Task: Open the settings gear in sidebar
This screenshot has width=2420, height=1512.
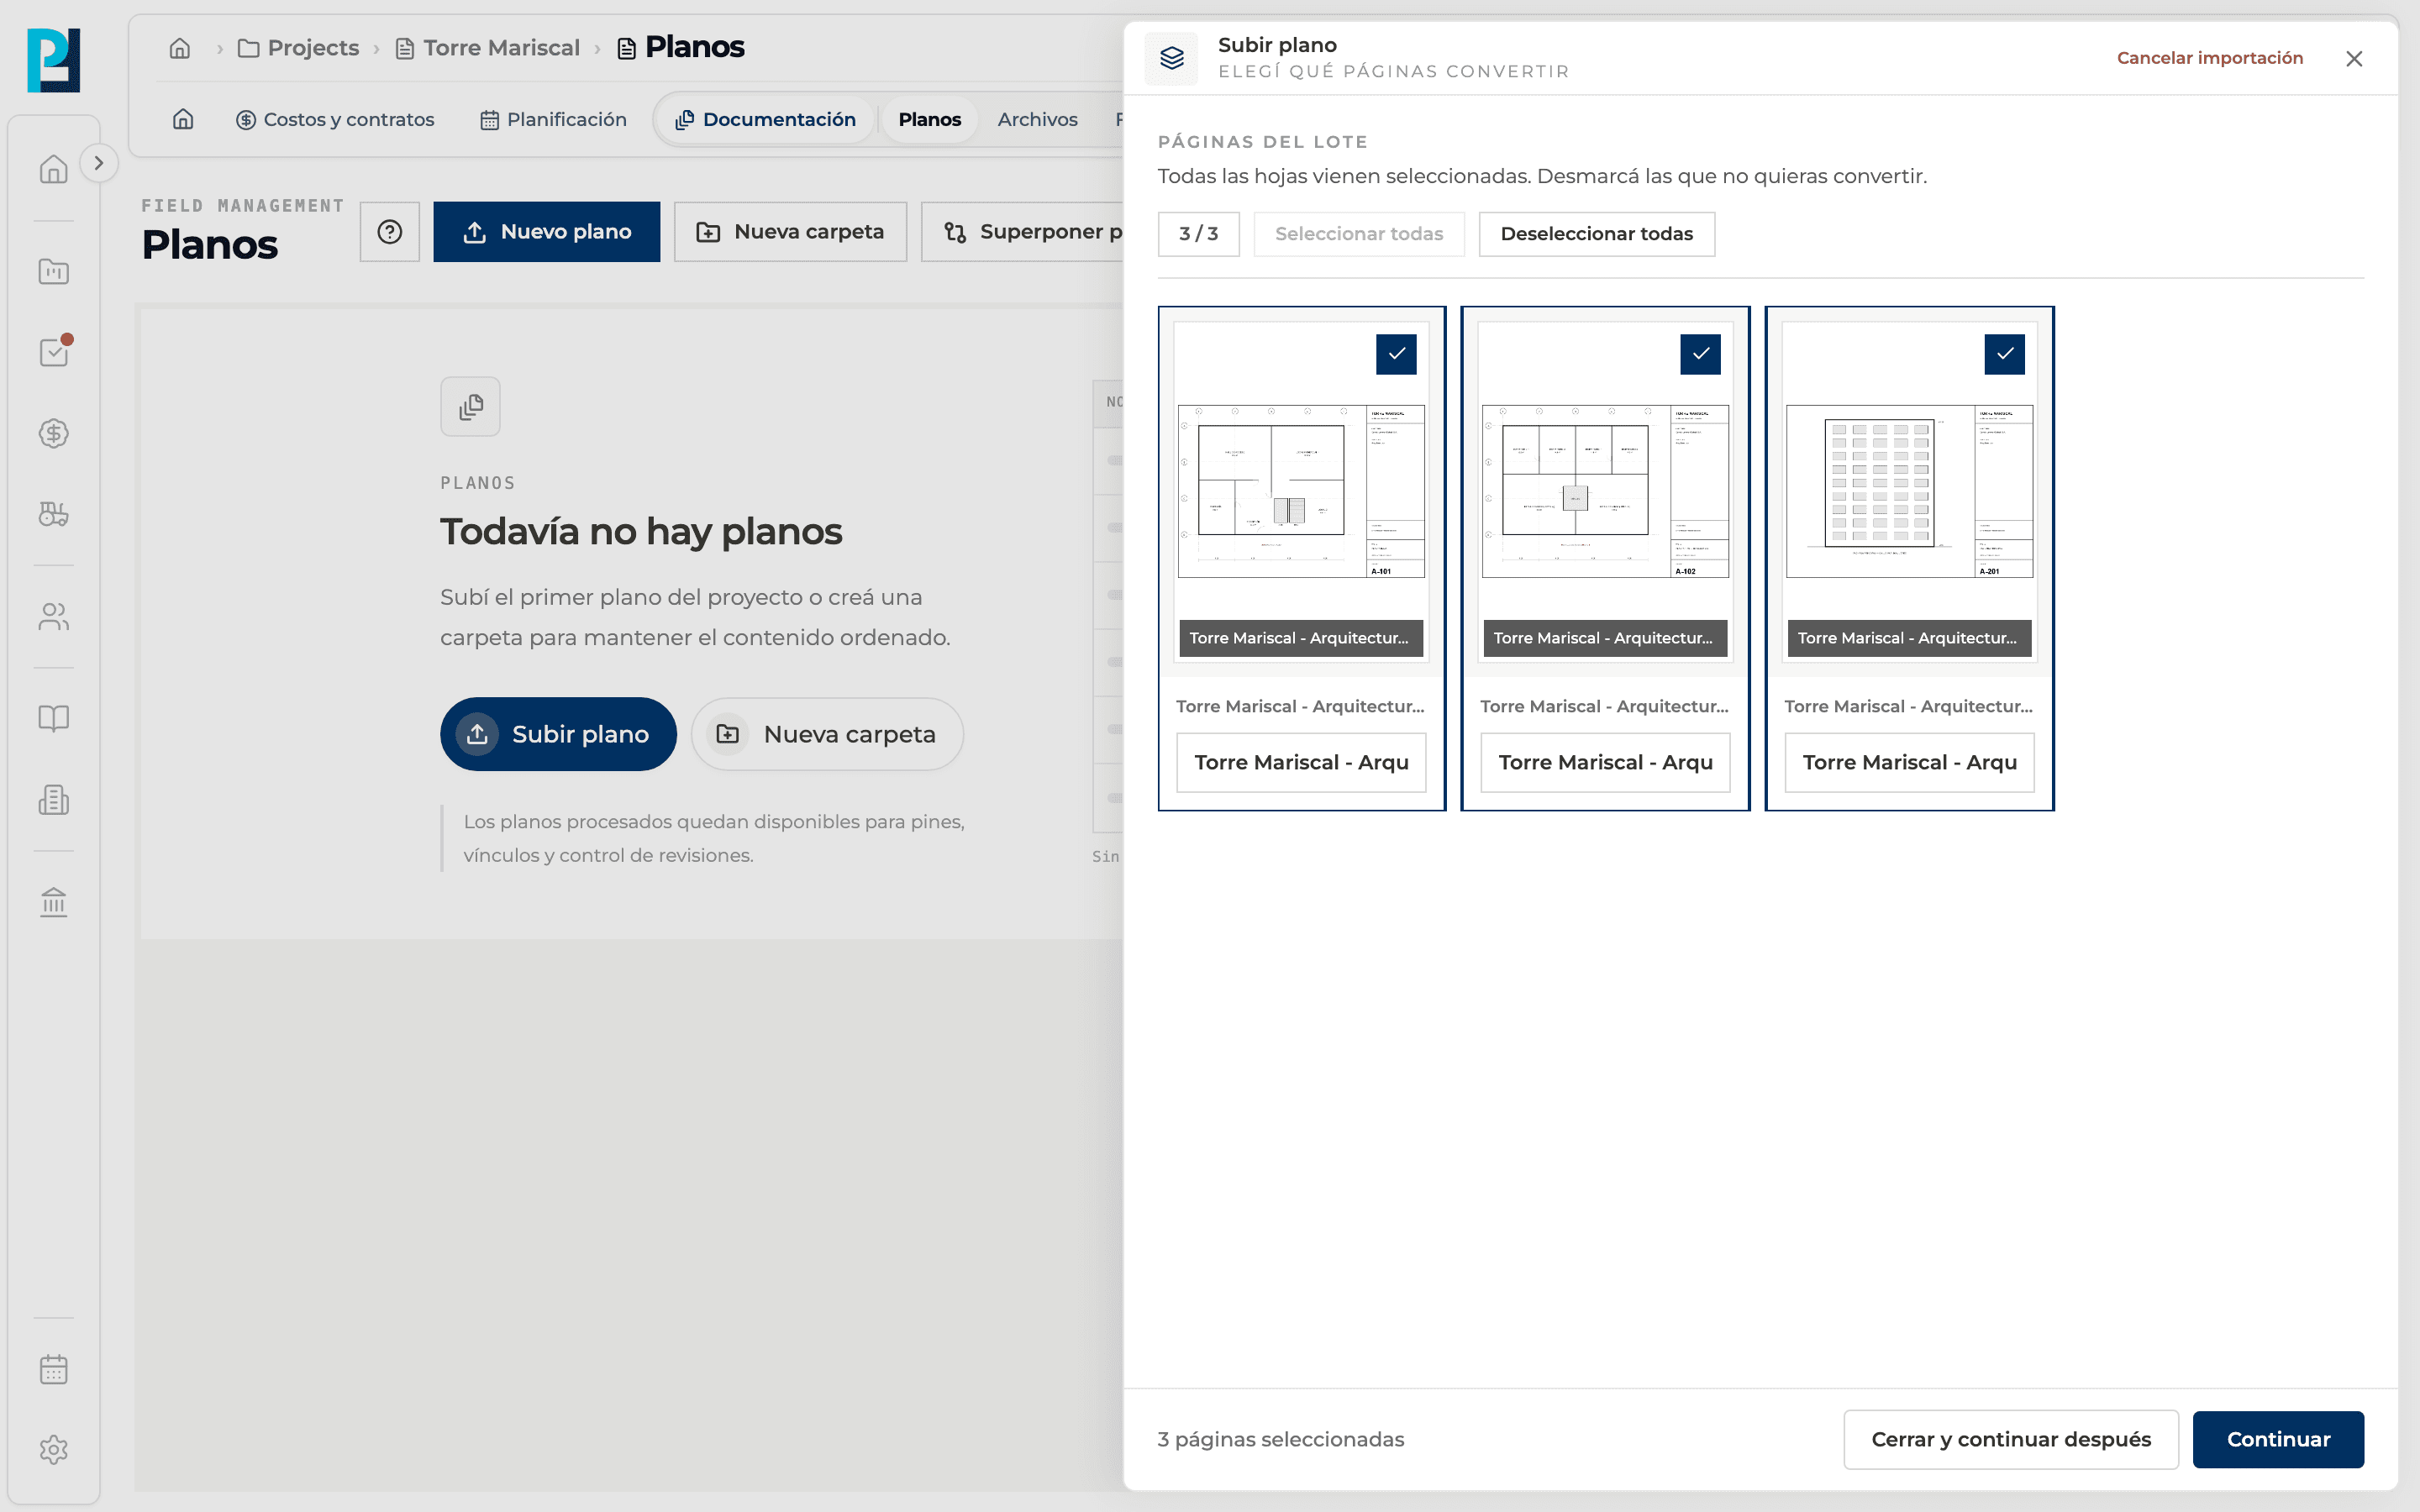Action: (53, 1449)
